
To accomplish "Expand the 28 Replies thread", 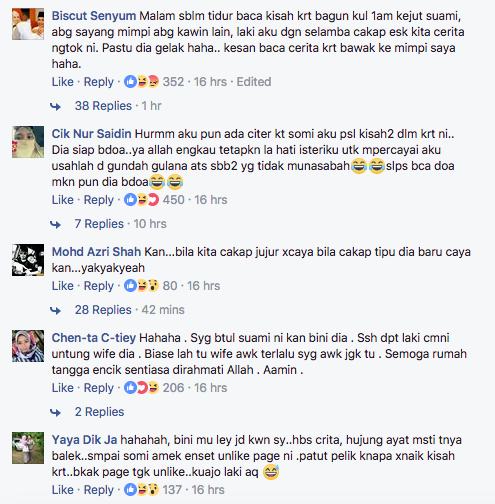I will coord(103,310).
